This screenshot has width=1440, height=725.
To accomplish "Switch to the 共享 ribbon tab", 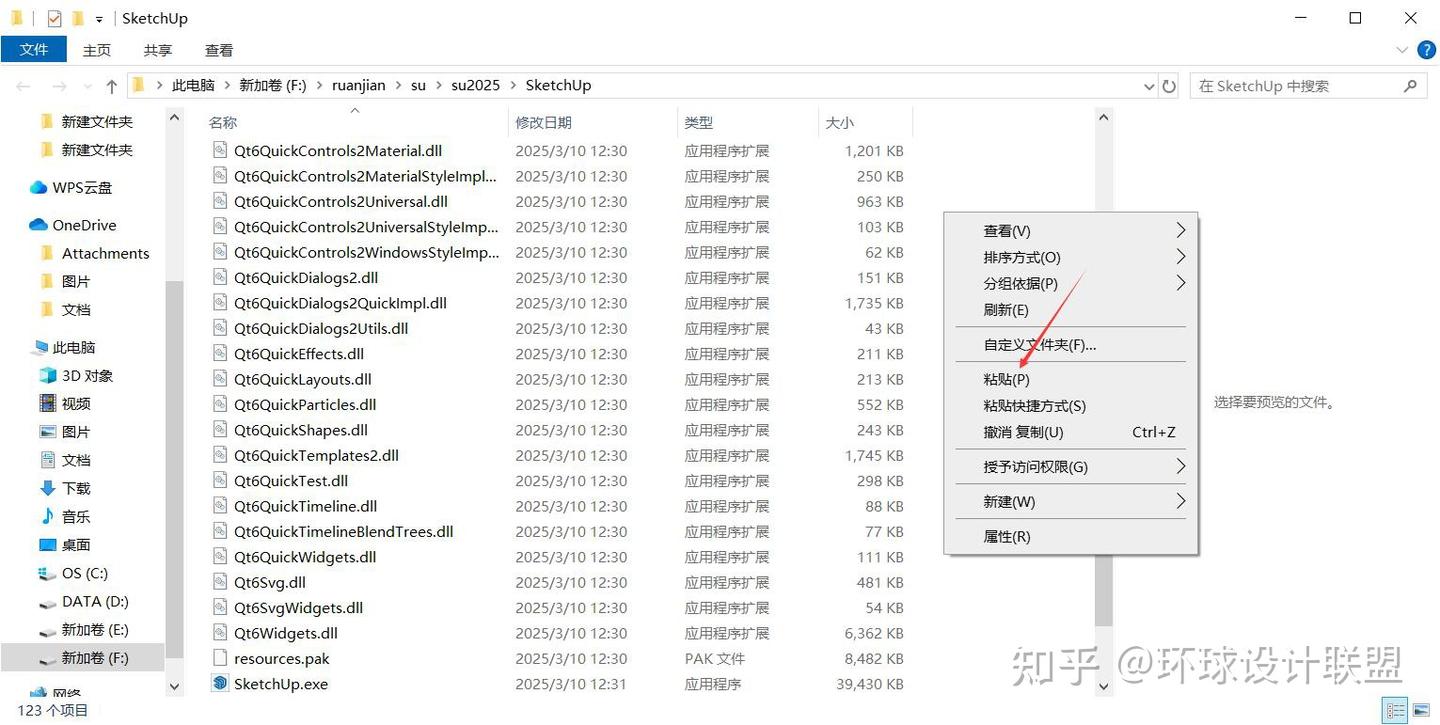I will [x=156, y=49].
